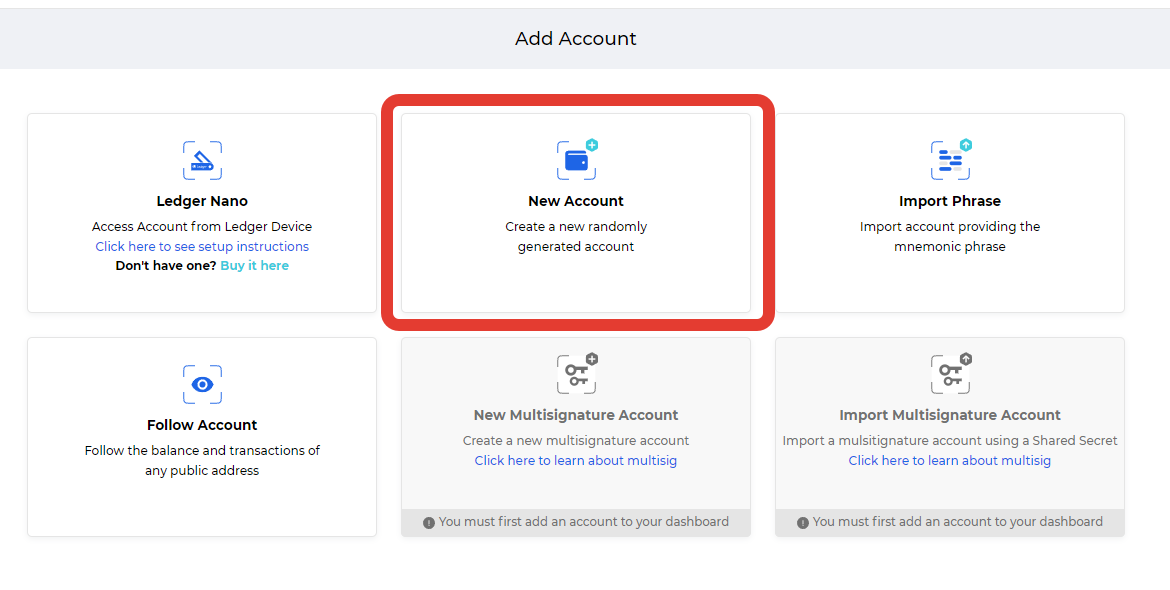Click the warning icon under New Multisignature Account

(x=429, y=523)
